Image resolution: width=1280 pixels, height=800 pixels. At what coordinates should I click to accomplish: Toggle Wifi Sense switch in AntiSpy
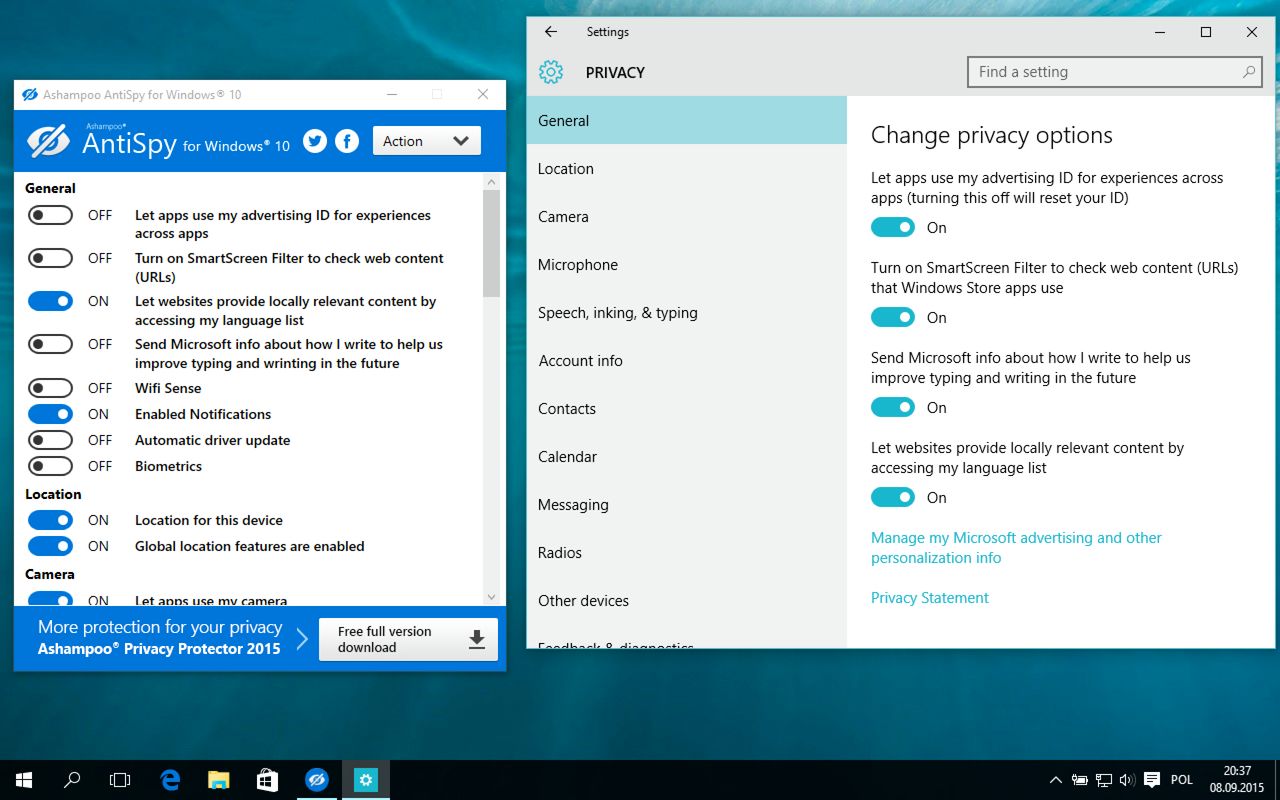click(x=50, y=388)
